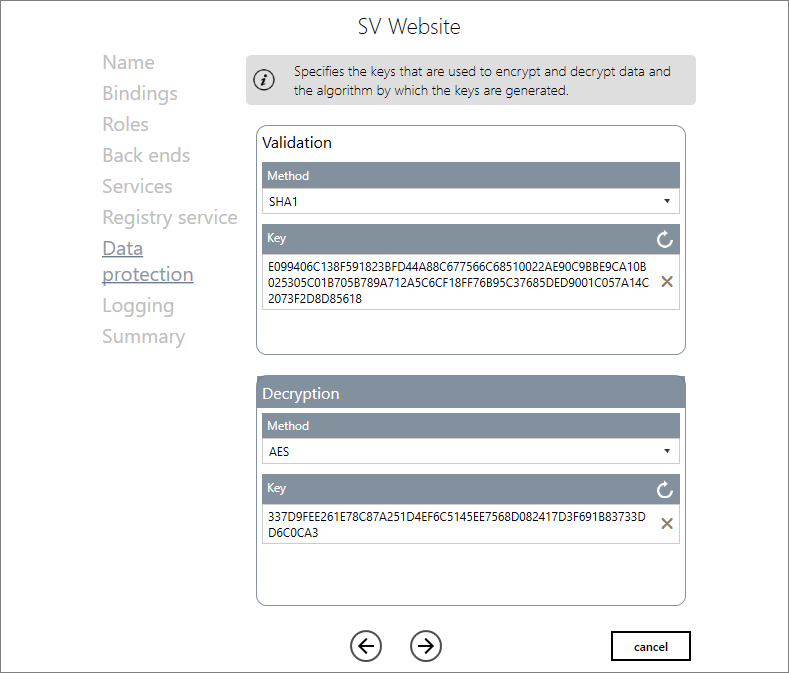Go to the Logging step
The height and width of the screenshot is (673, 789).
pyautogui.click(x=138, y=305)
